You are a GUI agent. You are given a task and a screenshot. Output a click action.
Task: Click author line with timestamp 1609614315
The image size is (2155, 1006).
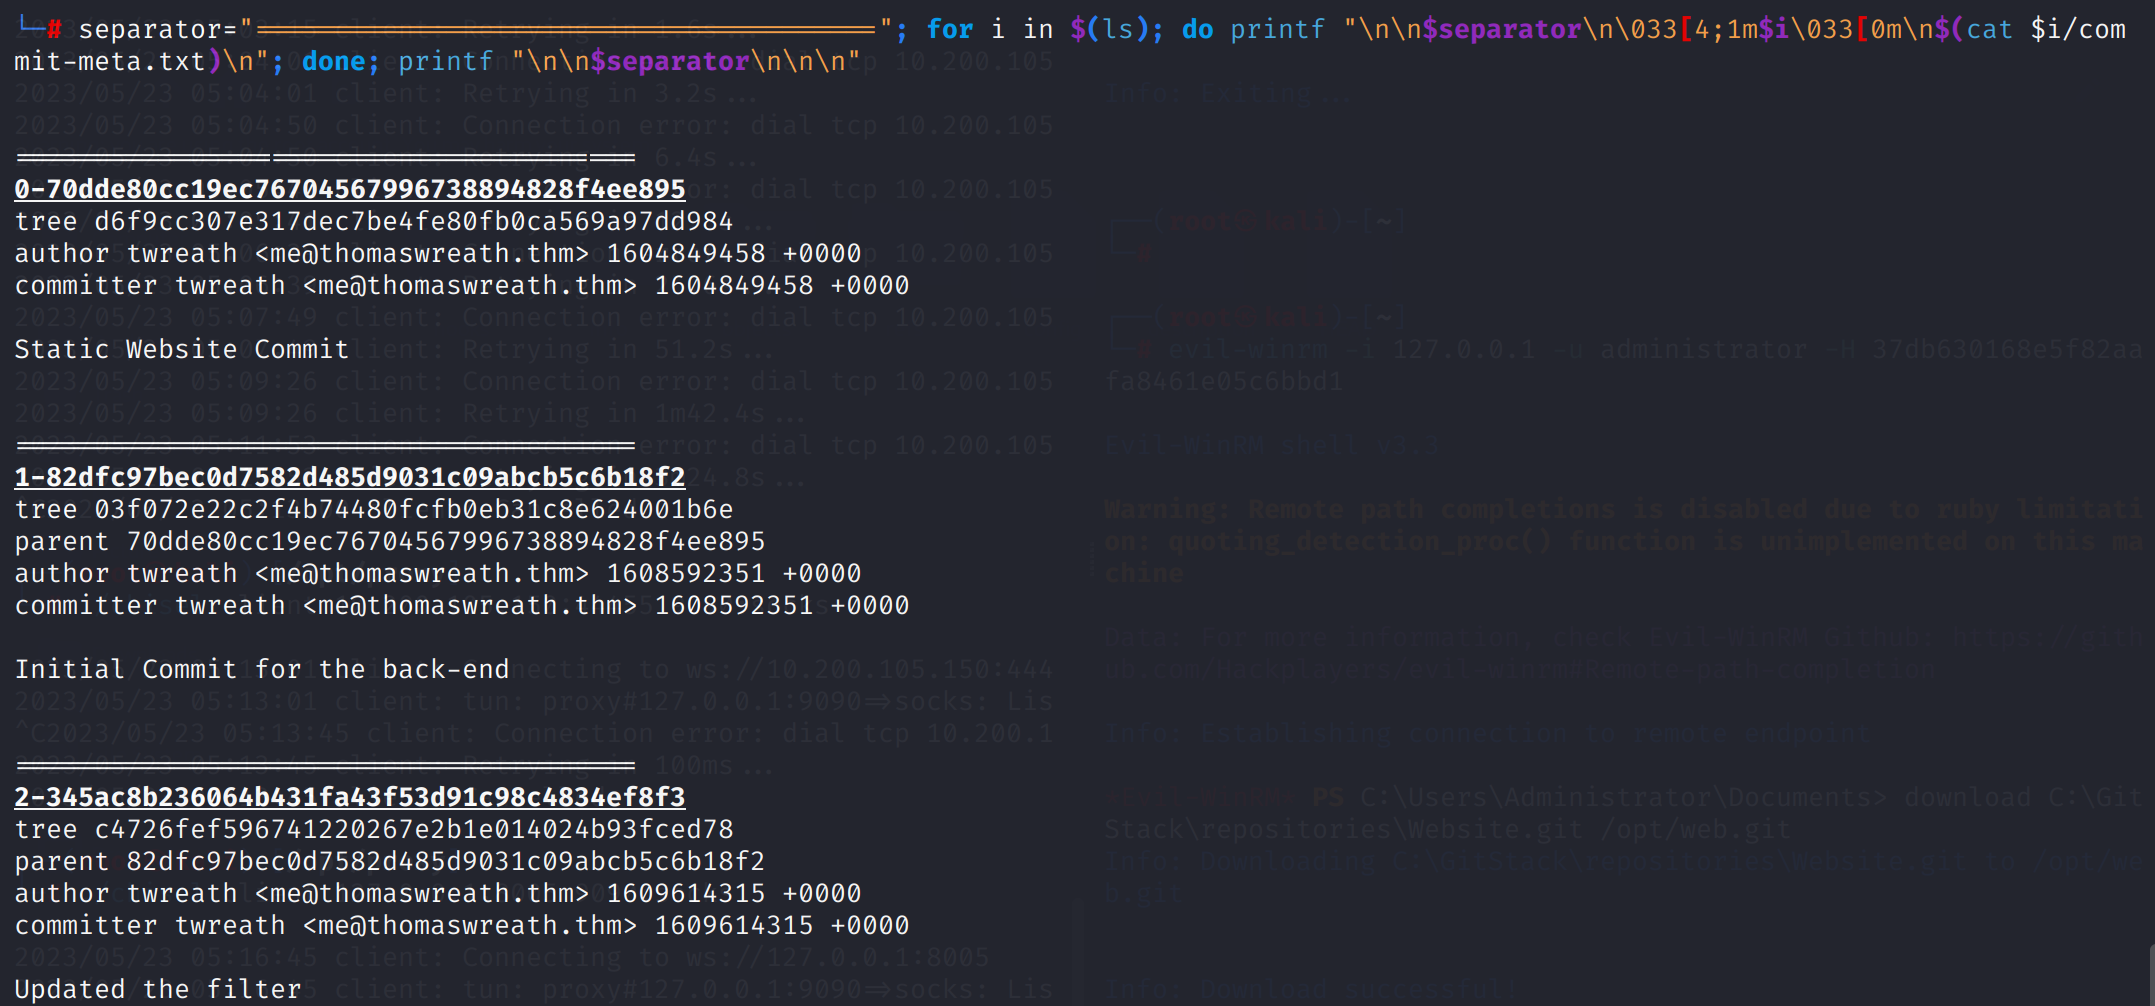(437, 893)
